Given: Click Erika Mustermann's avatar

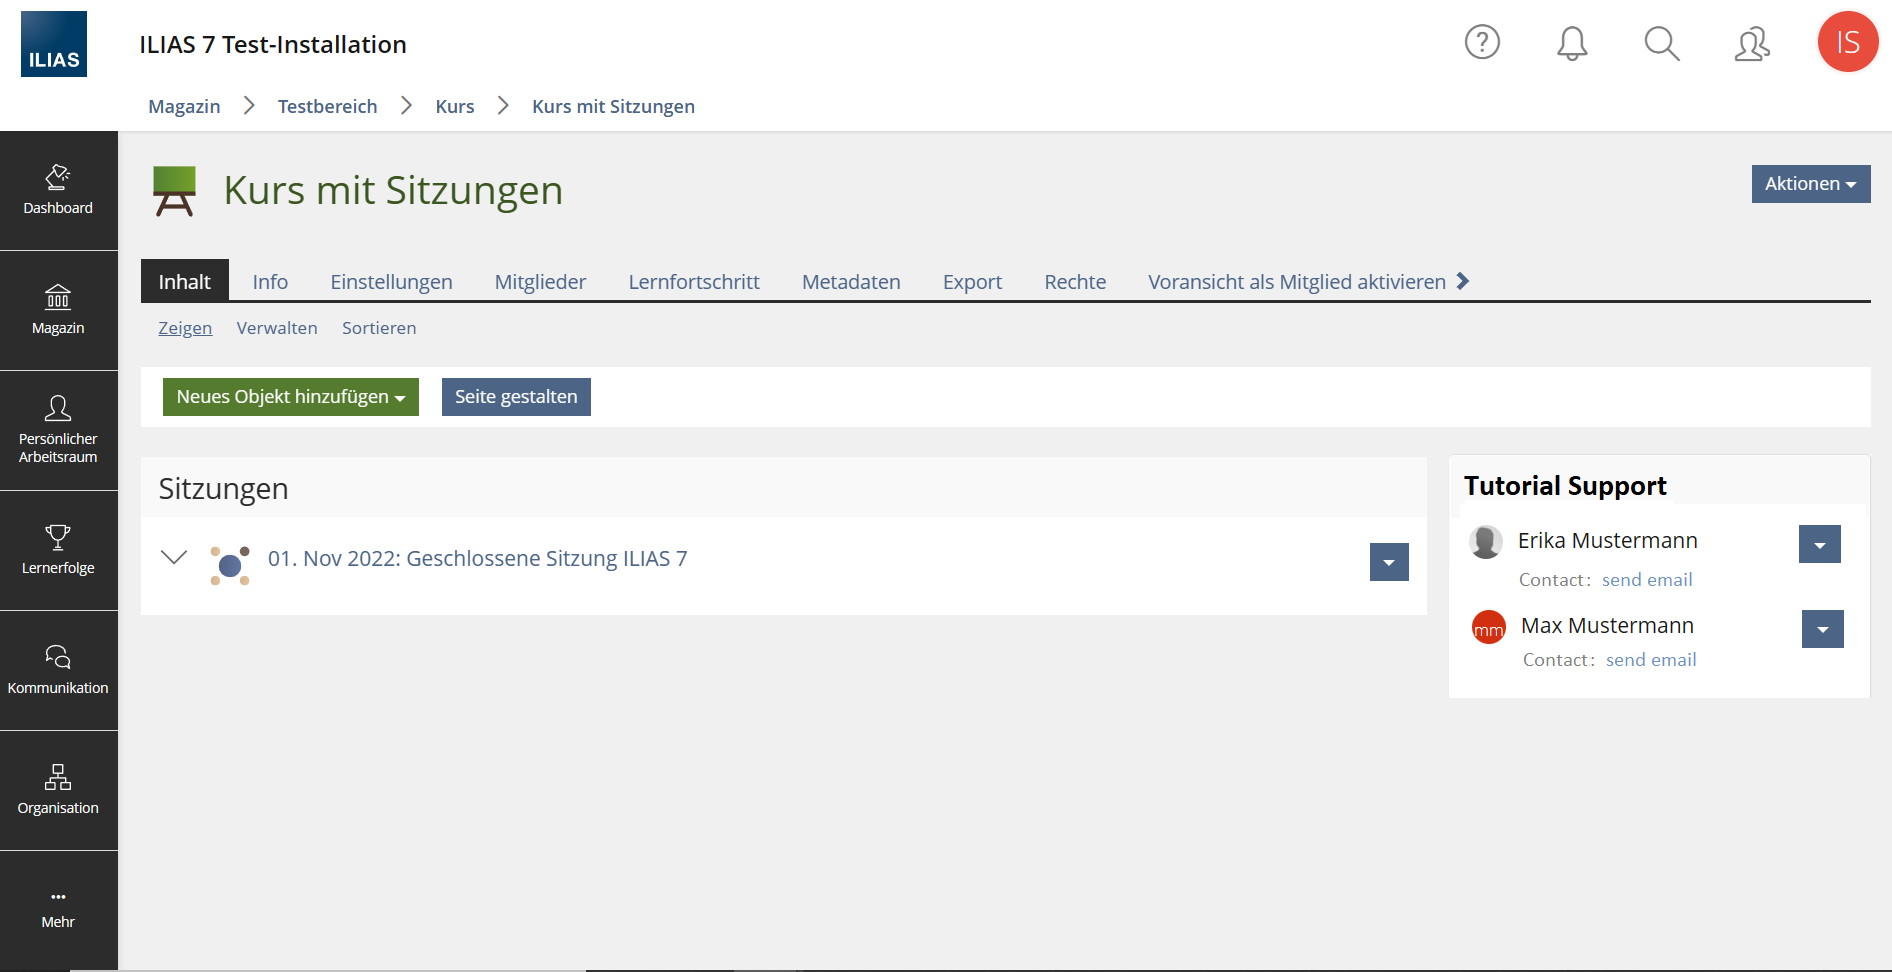Looking at the screenshot, I should click(1486, 542).
